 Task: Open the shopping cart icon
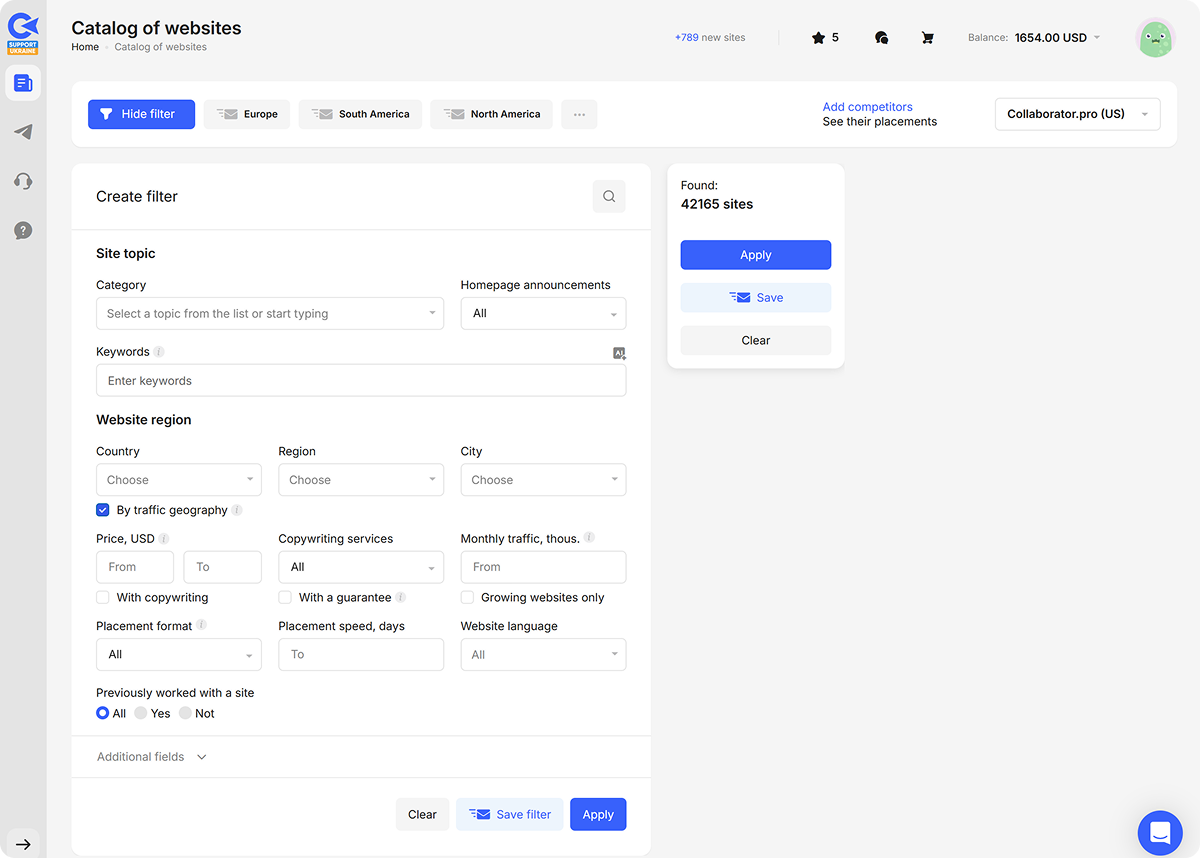pyautogui.click(x=927, y=38)
